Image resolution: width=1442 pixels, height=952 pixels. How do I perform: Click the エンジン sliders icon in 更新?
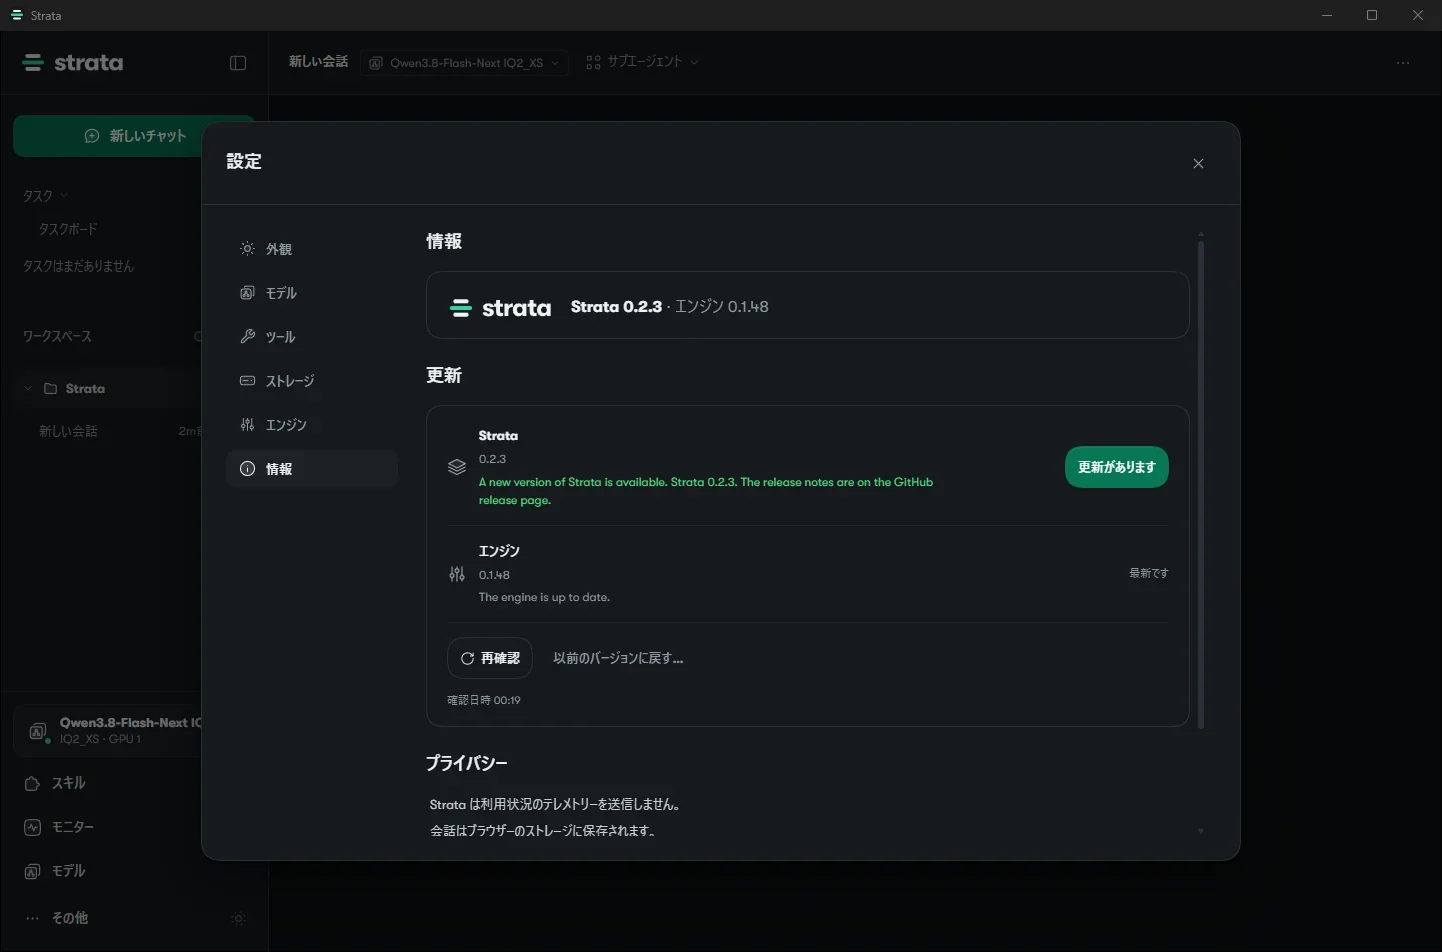tap(457, 574)
